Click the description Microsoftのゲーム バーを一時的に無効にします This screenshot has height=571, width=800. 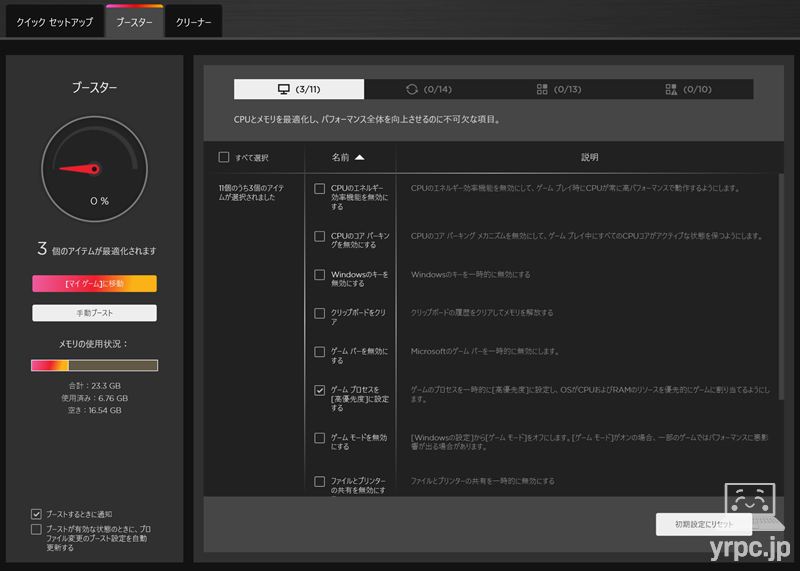[485, 351]
